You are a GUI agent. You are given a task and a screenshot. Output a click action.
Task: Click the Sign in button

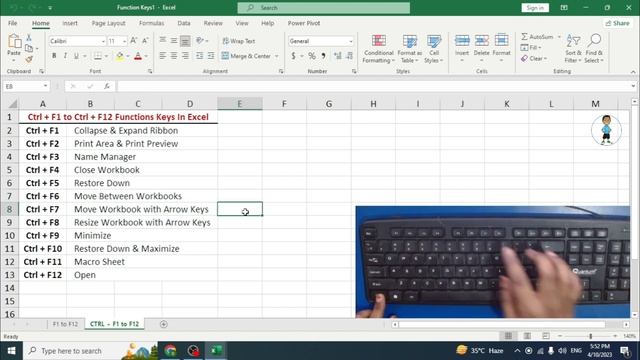point(535,8)
